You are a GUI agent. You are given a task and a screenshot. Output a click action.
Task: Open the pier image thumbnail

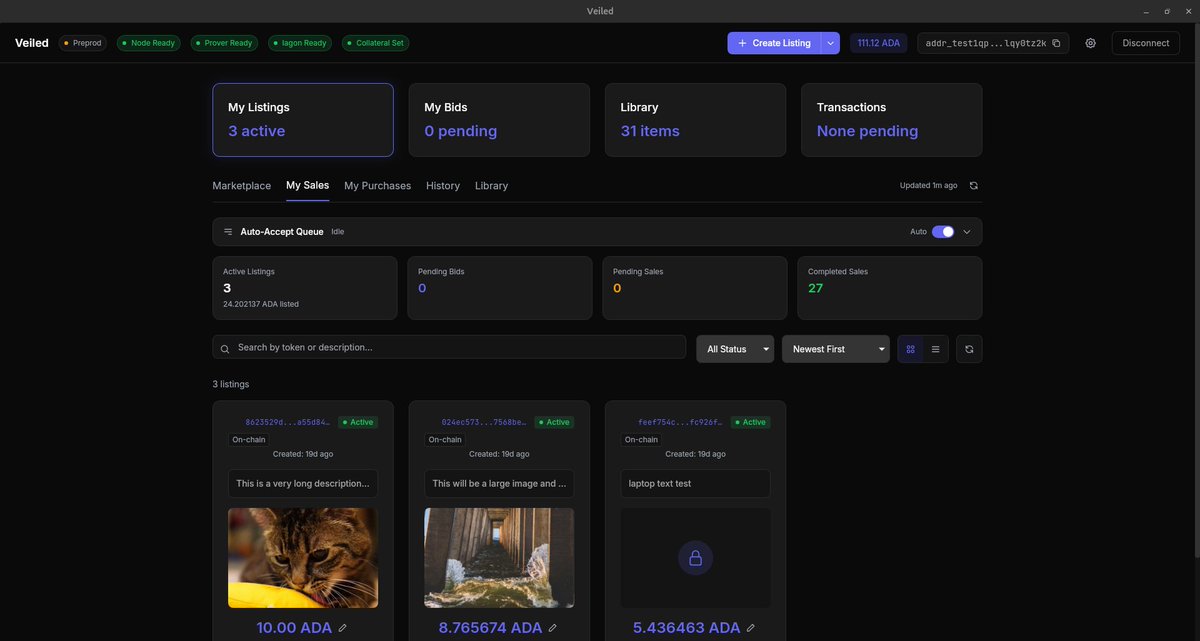point(499,558)
